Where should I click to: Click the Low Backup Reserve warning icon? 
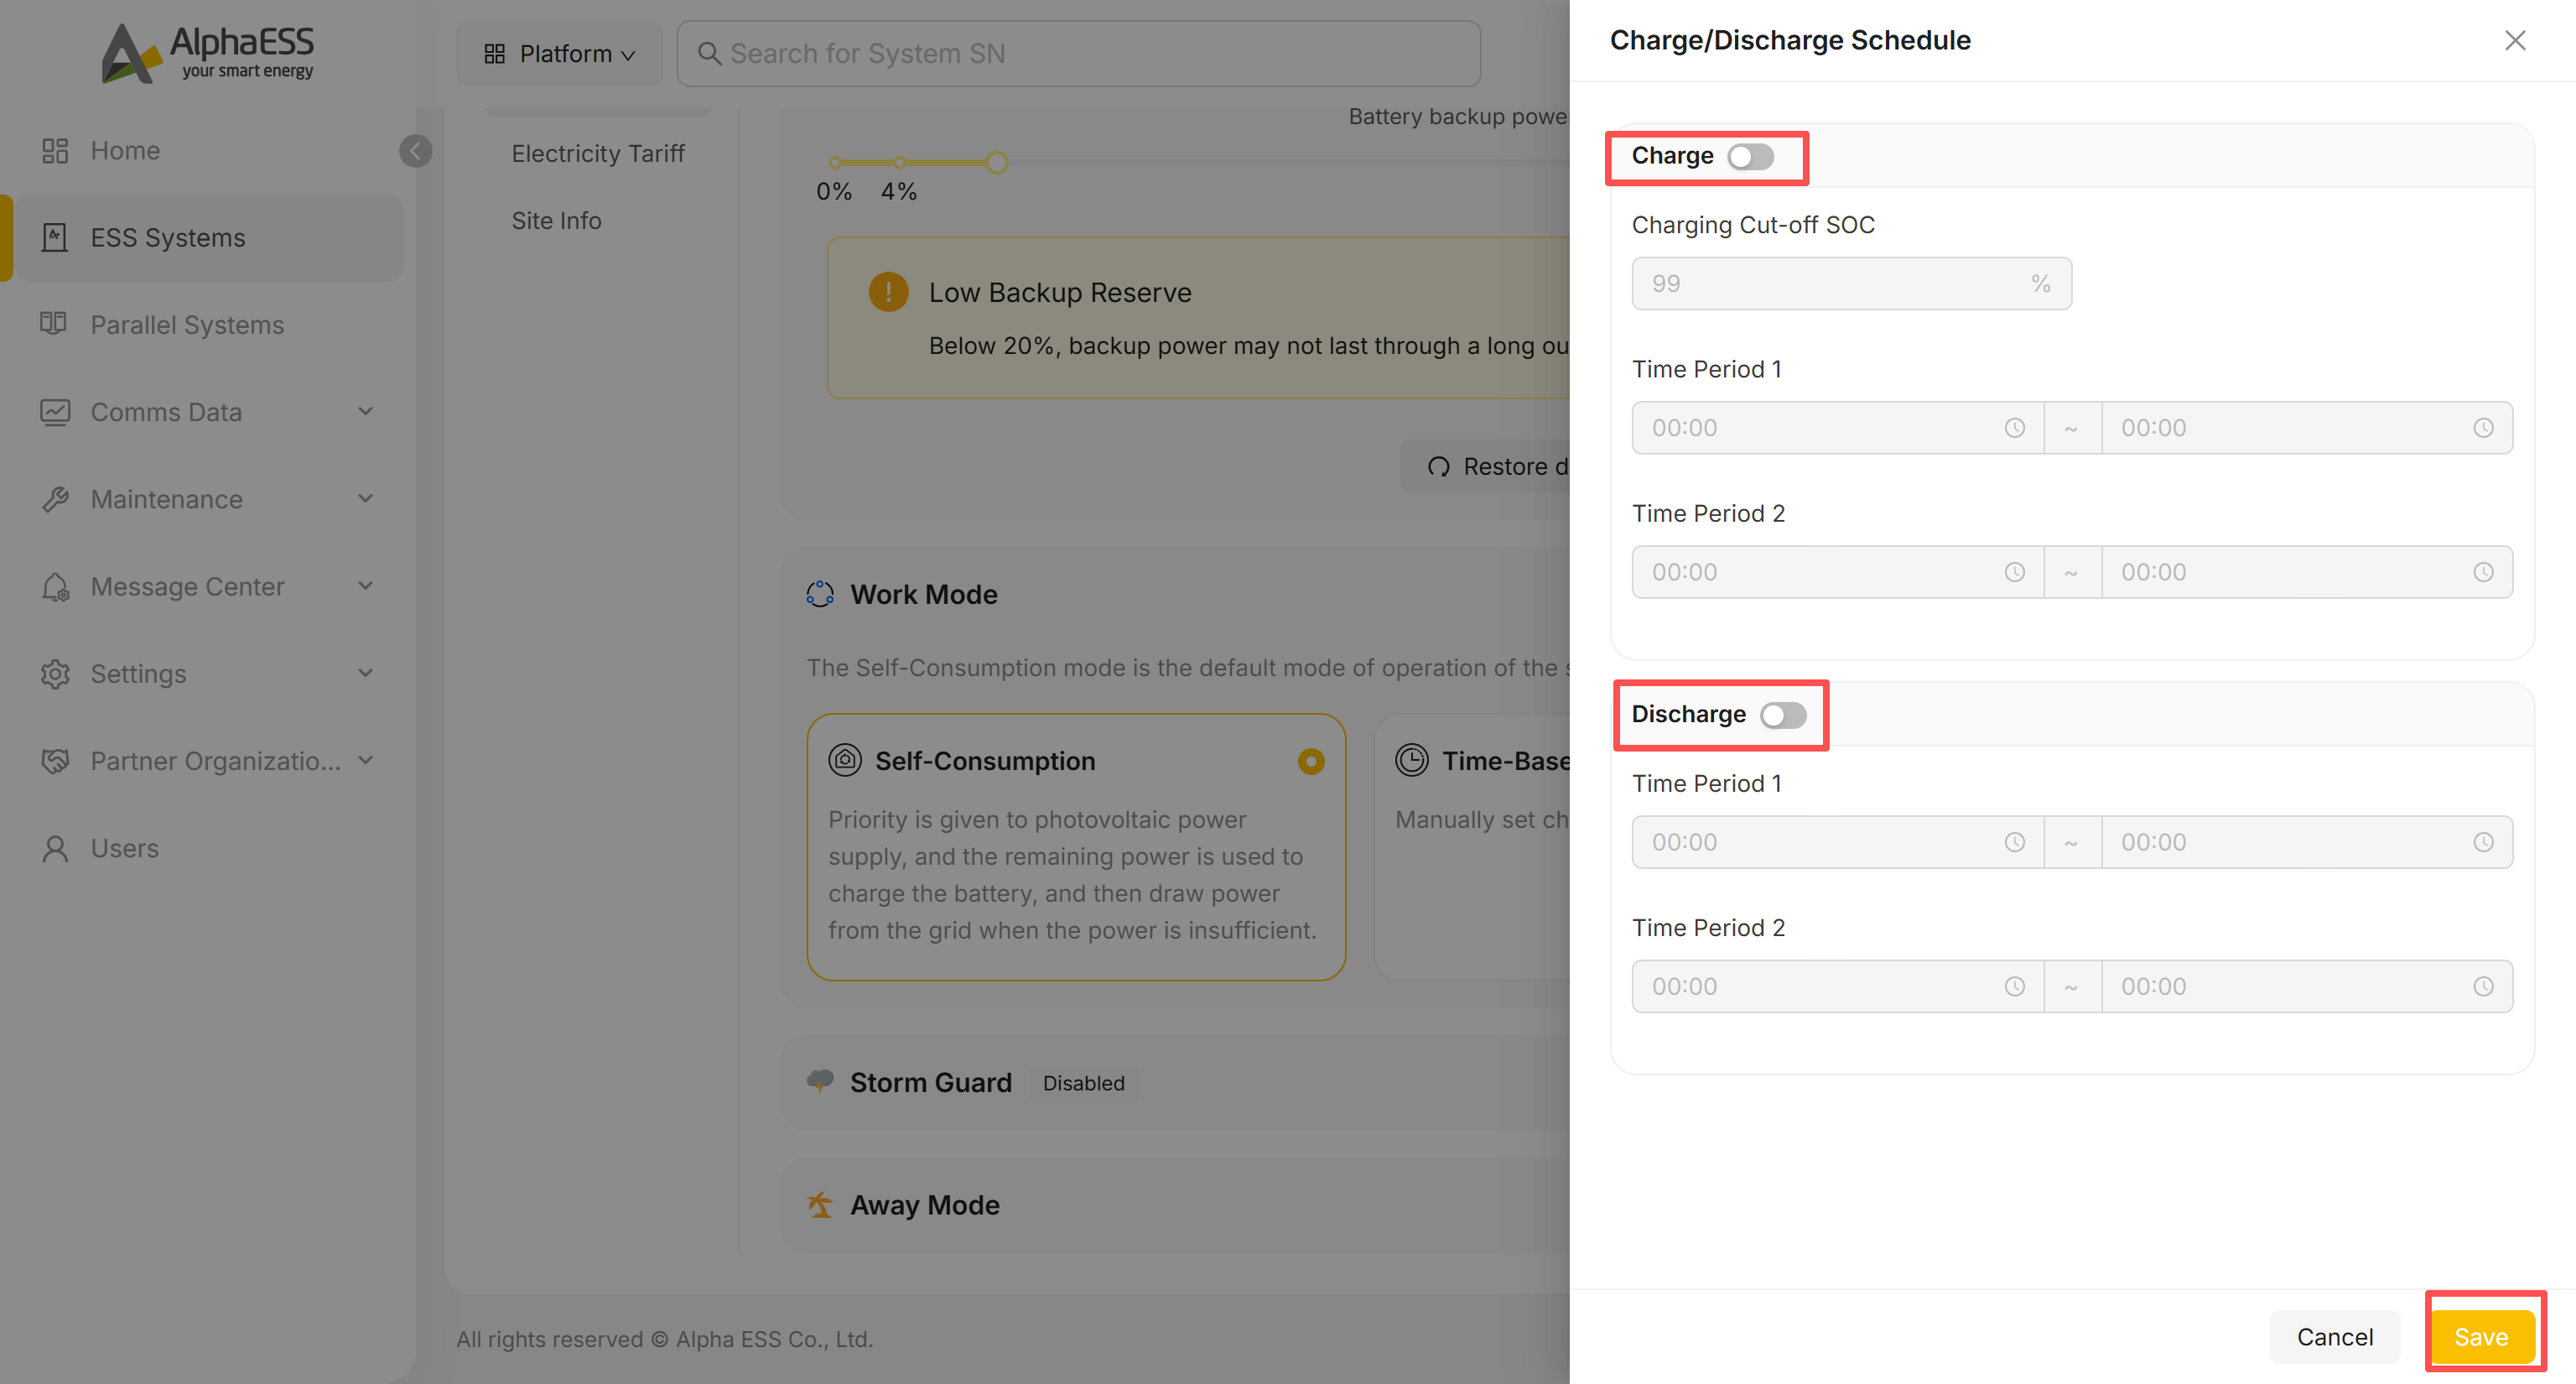pyautogui.click(x=888, y=292)
